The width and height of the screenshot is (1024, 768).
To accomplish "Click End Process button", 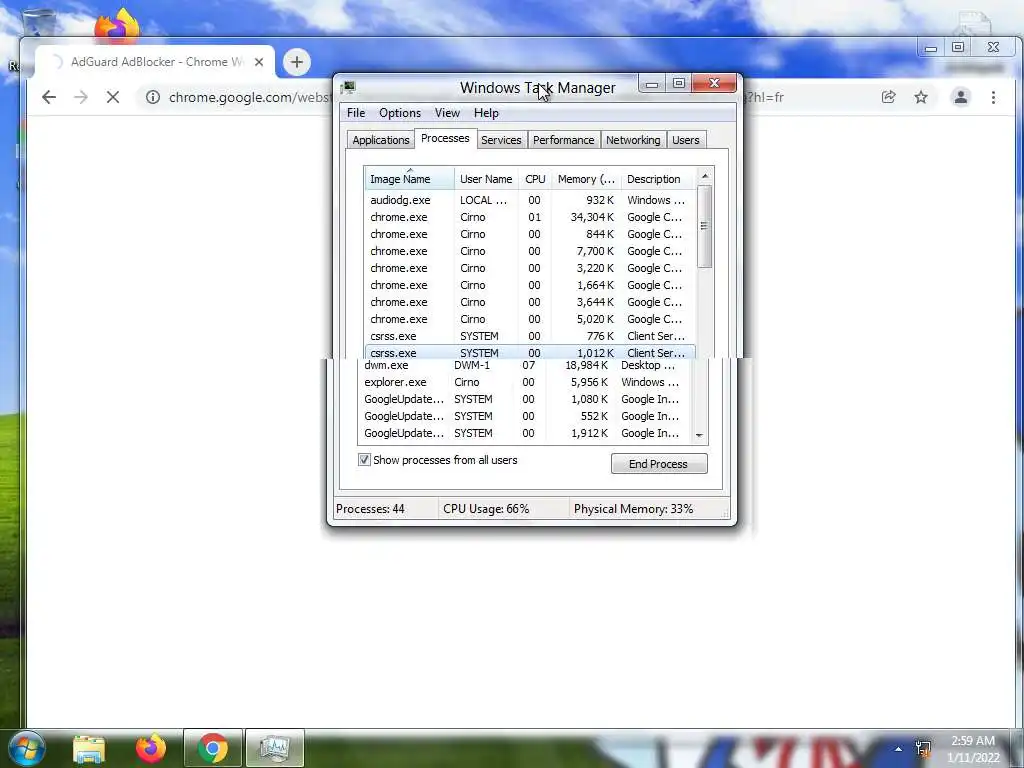I will (x=659, y=464).
